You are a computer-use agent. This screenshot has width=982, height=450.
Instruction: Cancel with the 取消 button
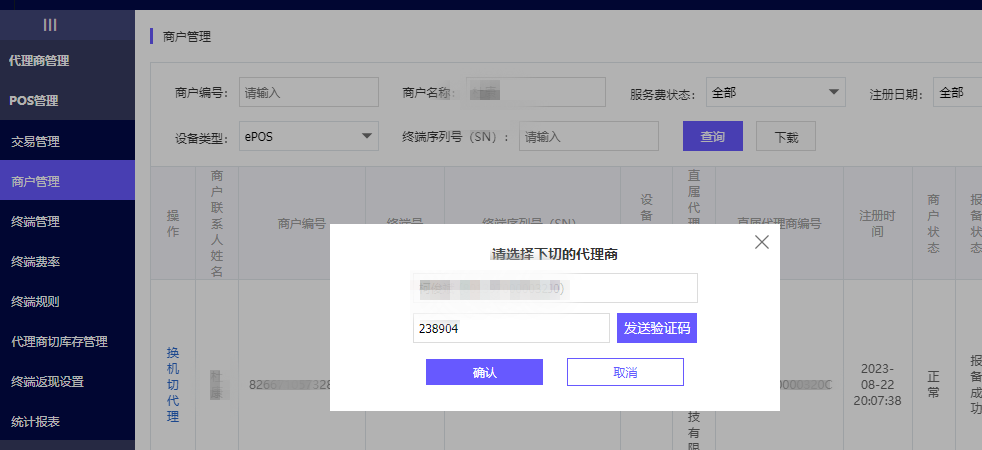(x=625, y=372)
